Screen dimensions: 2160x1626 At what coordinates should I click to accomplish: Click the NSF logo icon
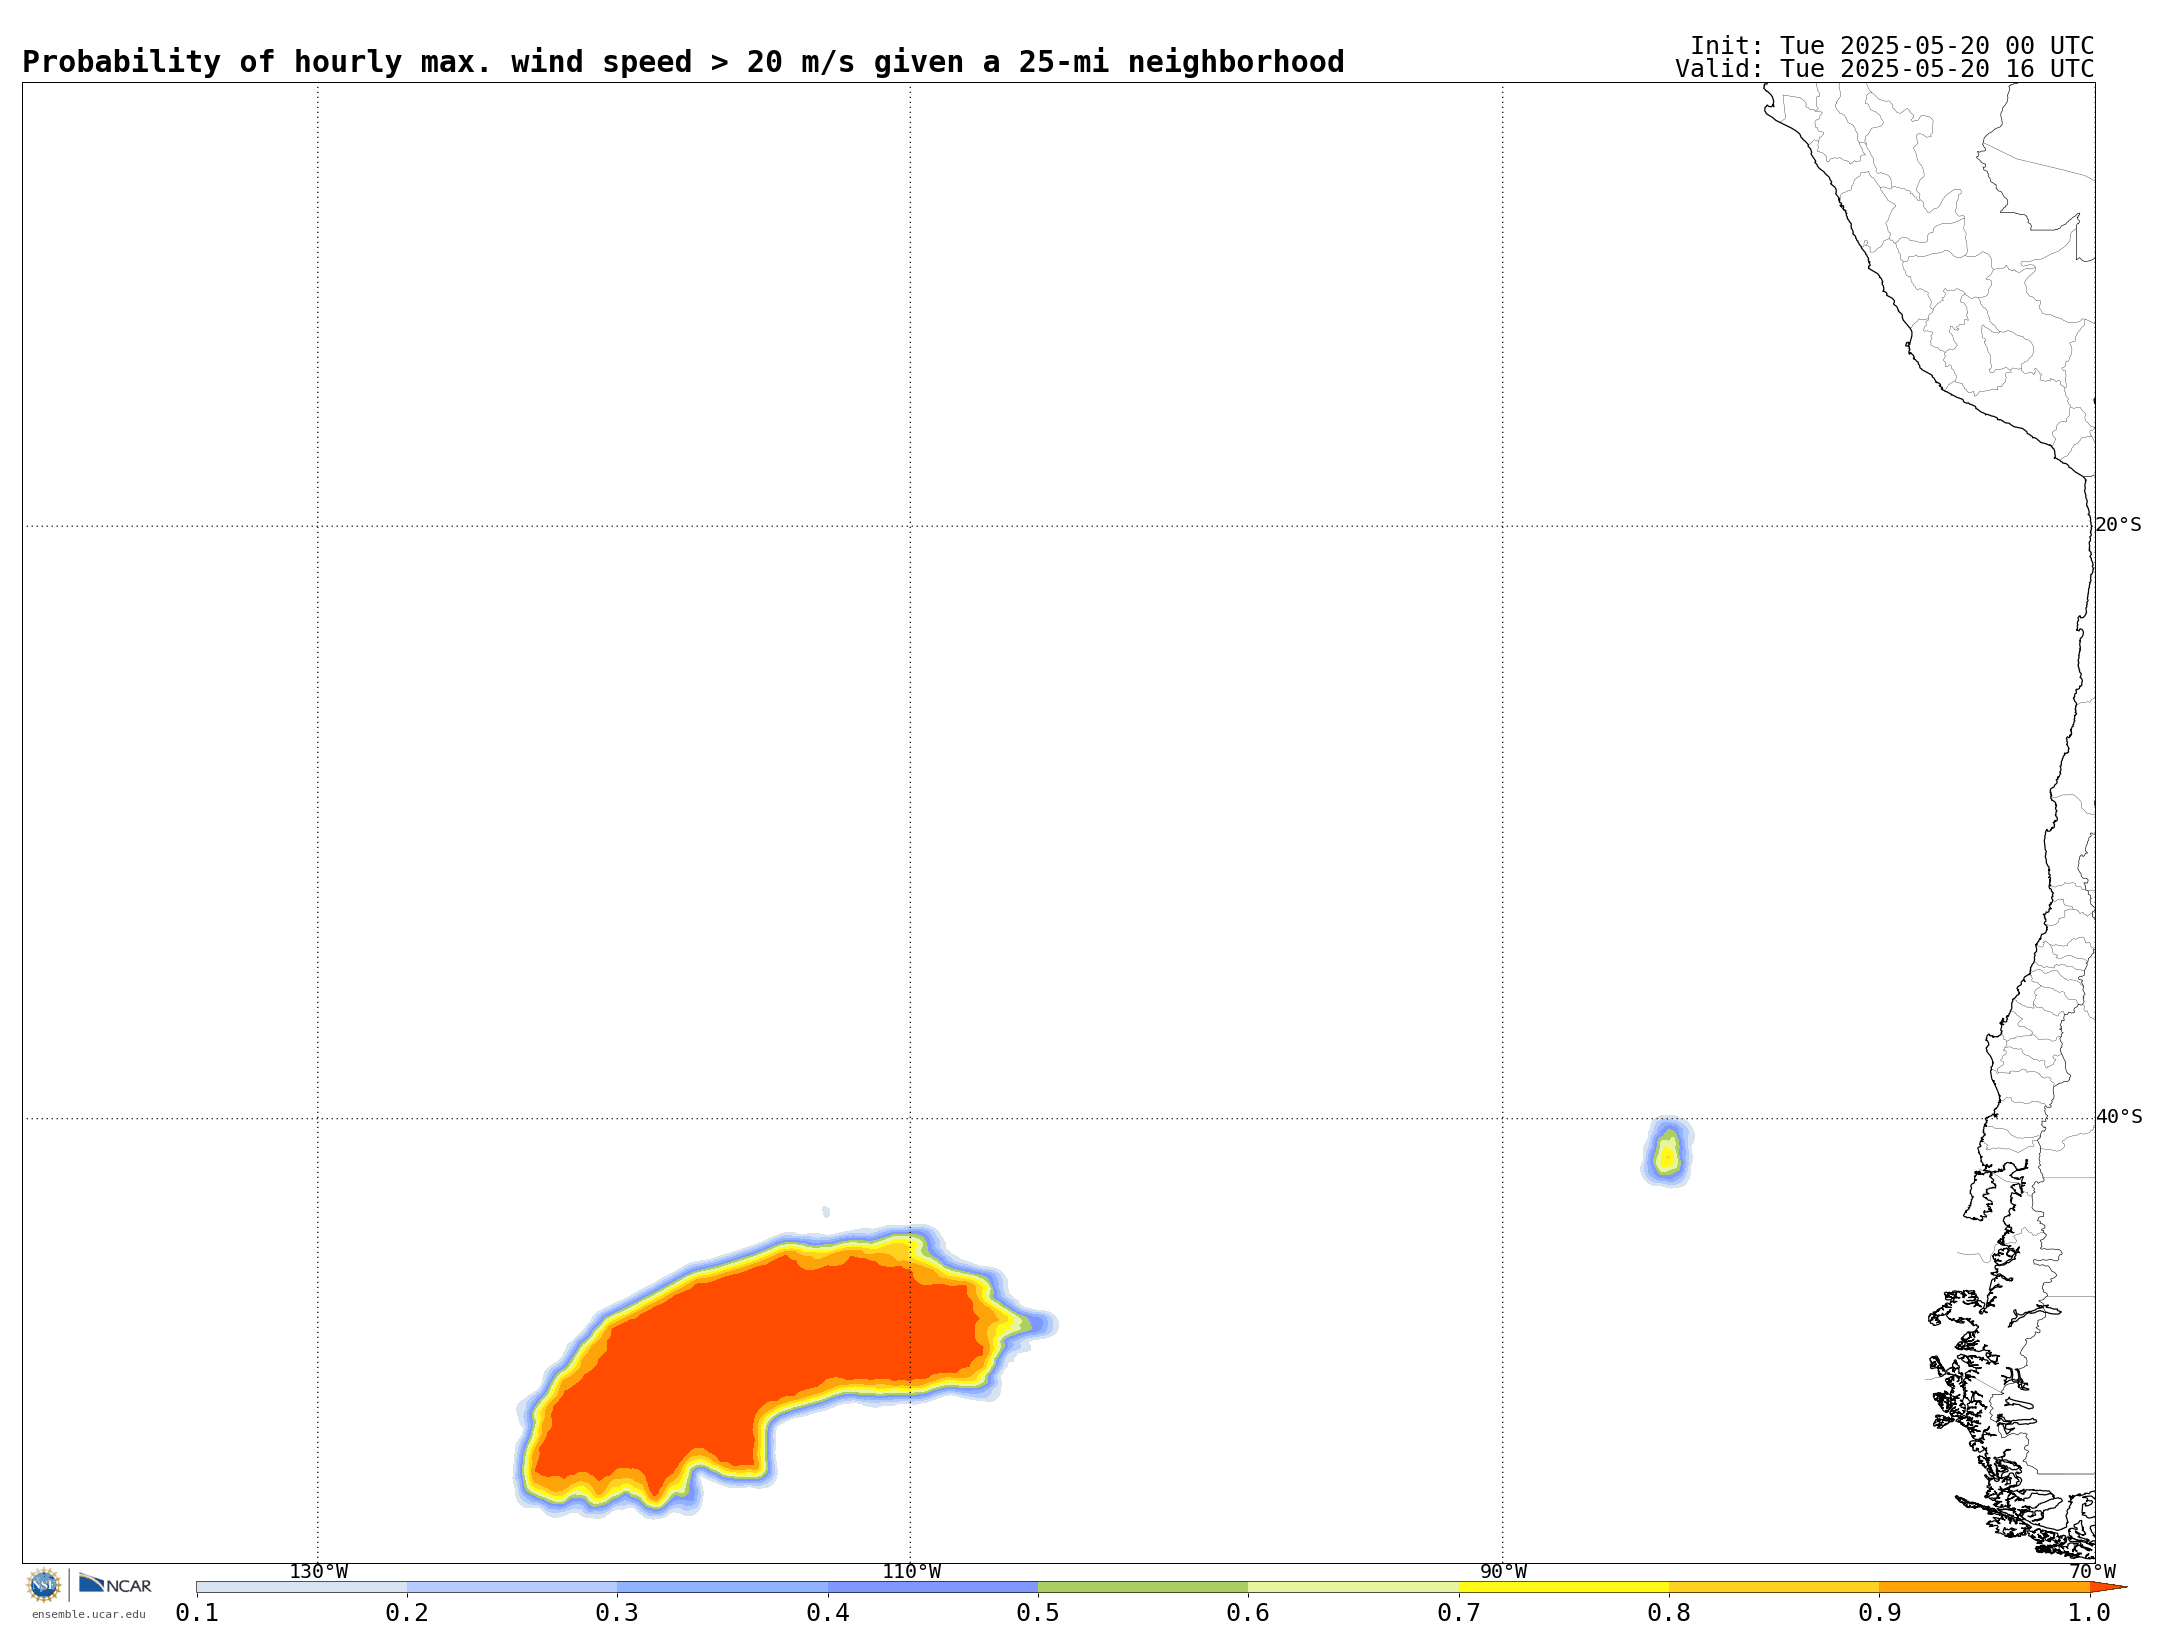coord(44,1585)
